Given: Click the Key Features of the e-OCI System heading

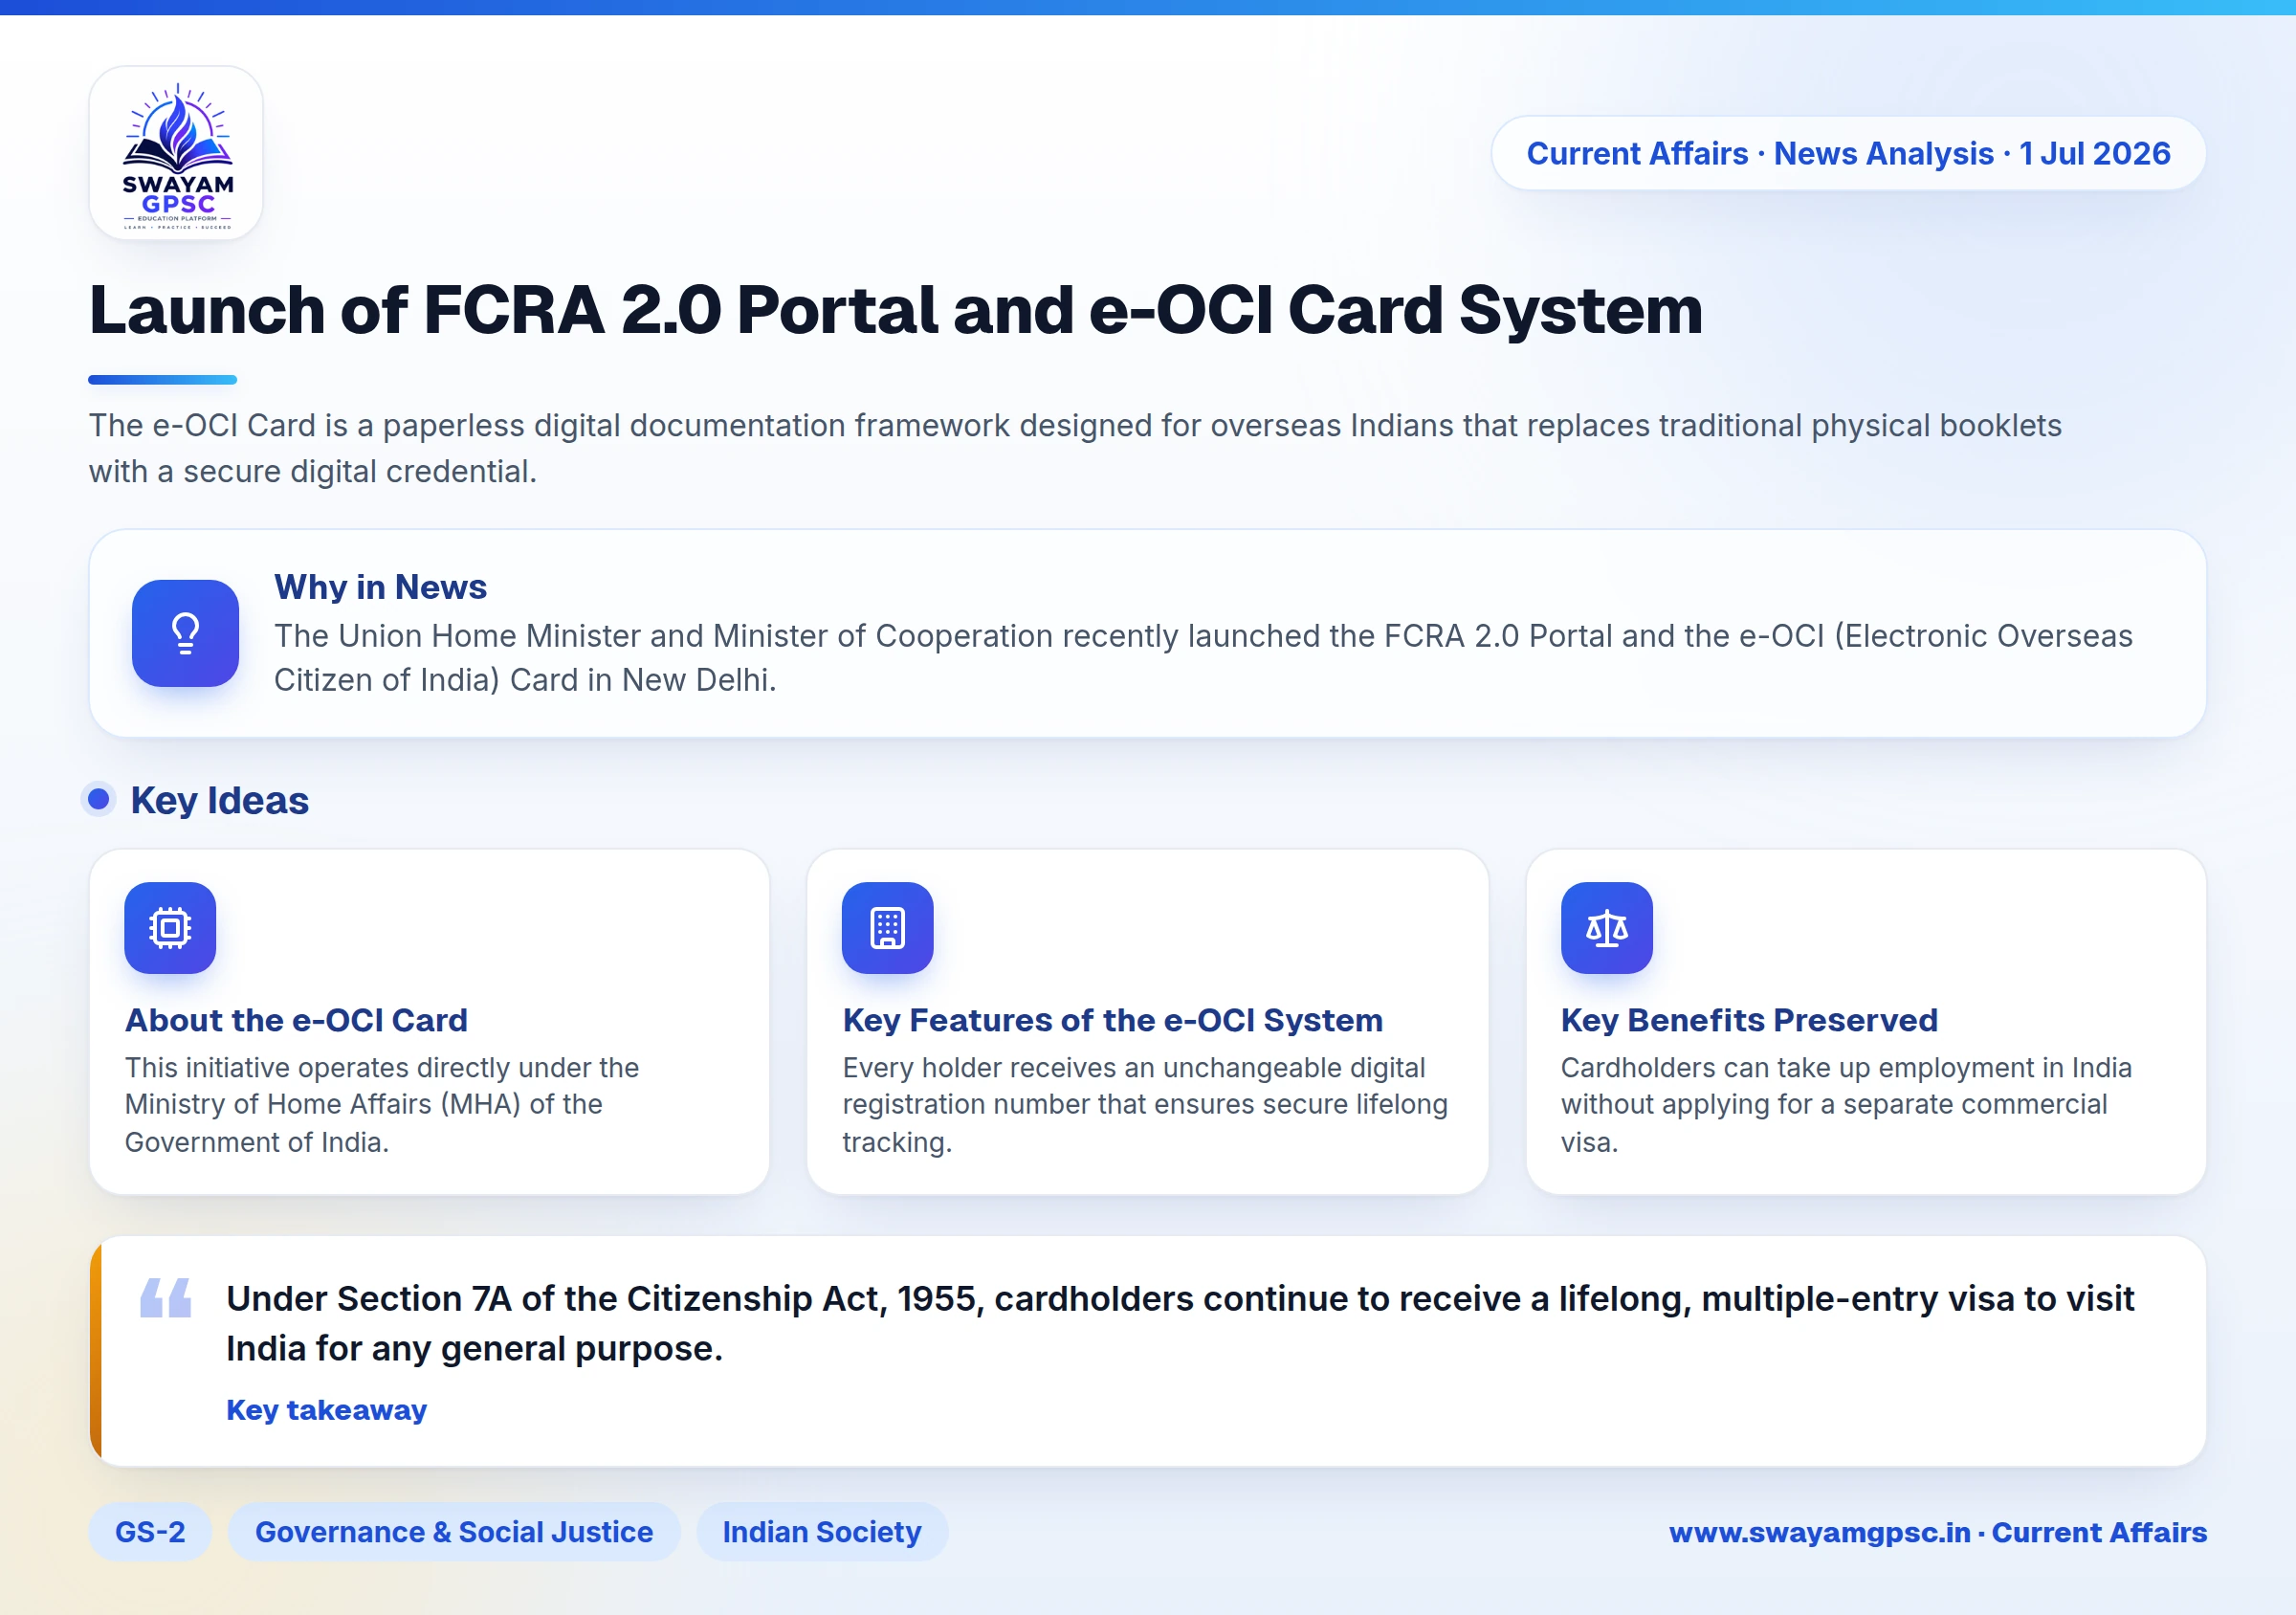Looking at the screenshot, I should [1113, 1020].
